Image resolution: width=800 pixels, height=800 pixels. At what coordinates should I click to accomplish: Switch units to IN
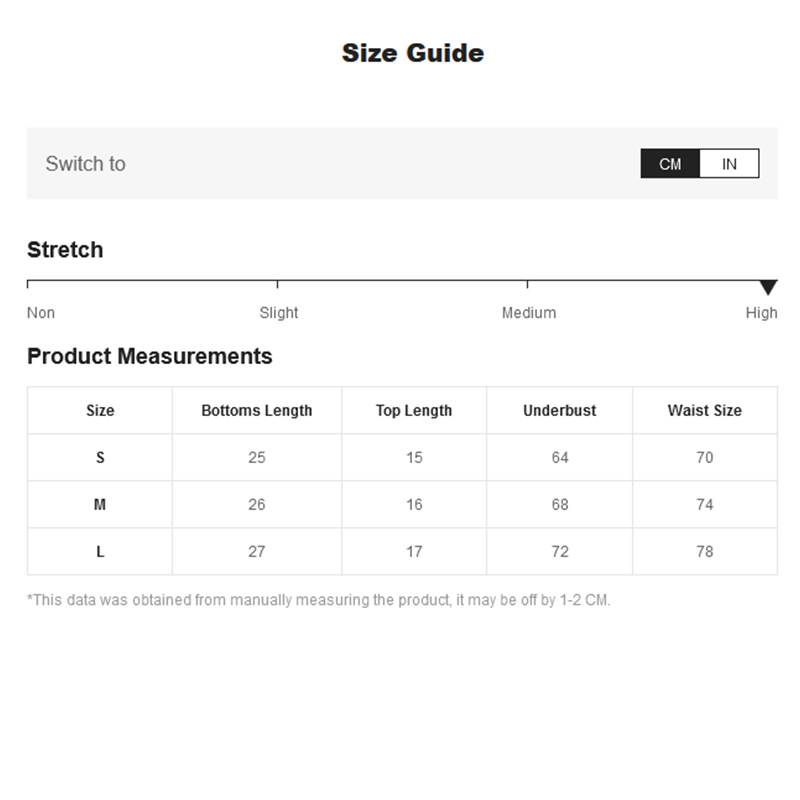point(729,164)
